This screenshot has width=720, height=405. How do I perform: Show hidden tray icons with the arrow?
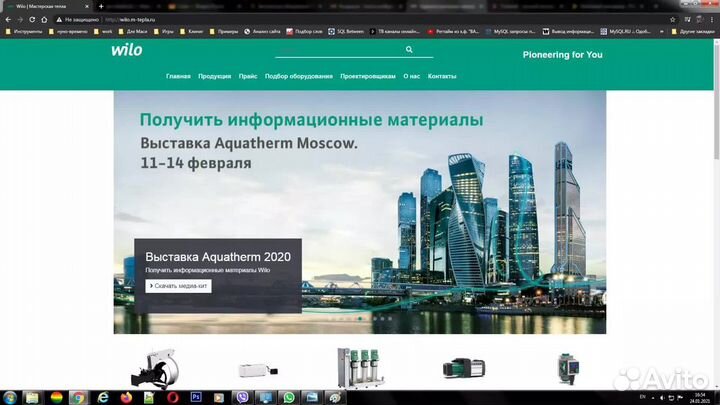(x=653, y=398)
